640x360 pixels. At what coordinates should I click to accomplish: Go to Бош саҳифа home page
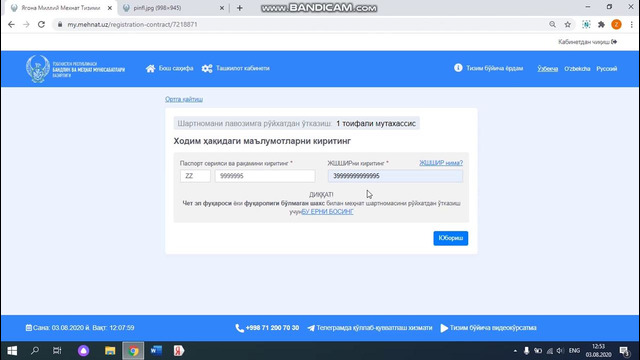(169, 69)
